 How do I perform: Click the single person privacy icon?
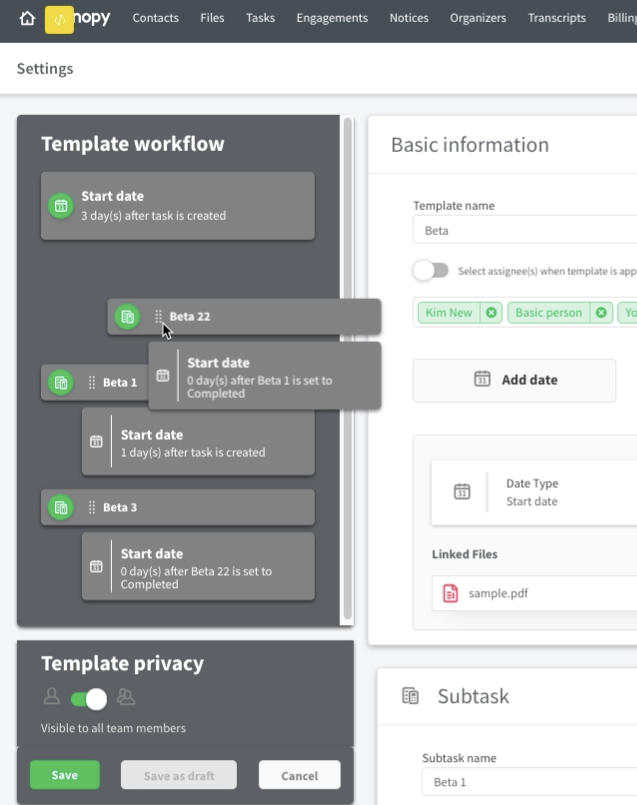[51, 697]
